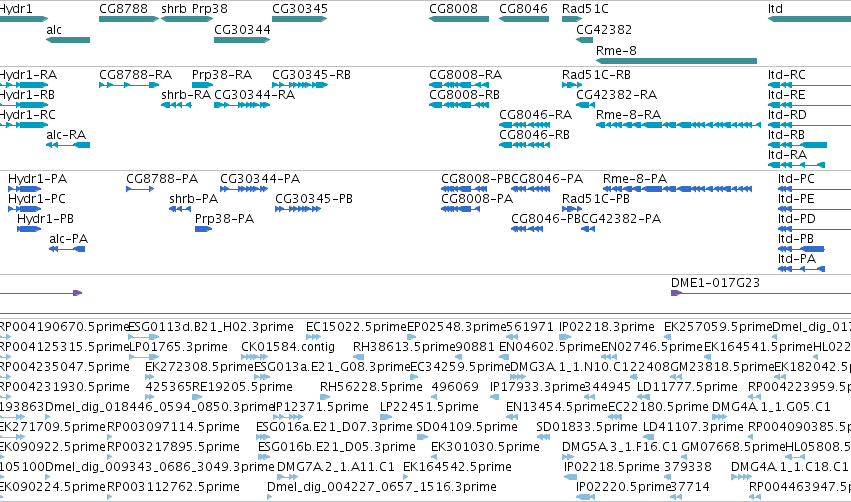The height and width of the screenshot is (502, 851).
Task: Click the CG30344-PA protein label
Action: pos(260,179)
